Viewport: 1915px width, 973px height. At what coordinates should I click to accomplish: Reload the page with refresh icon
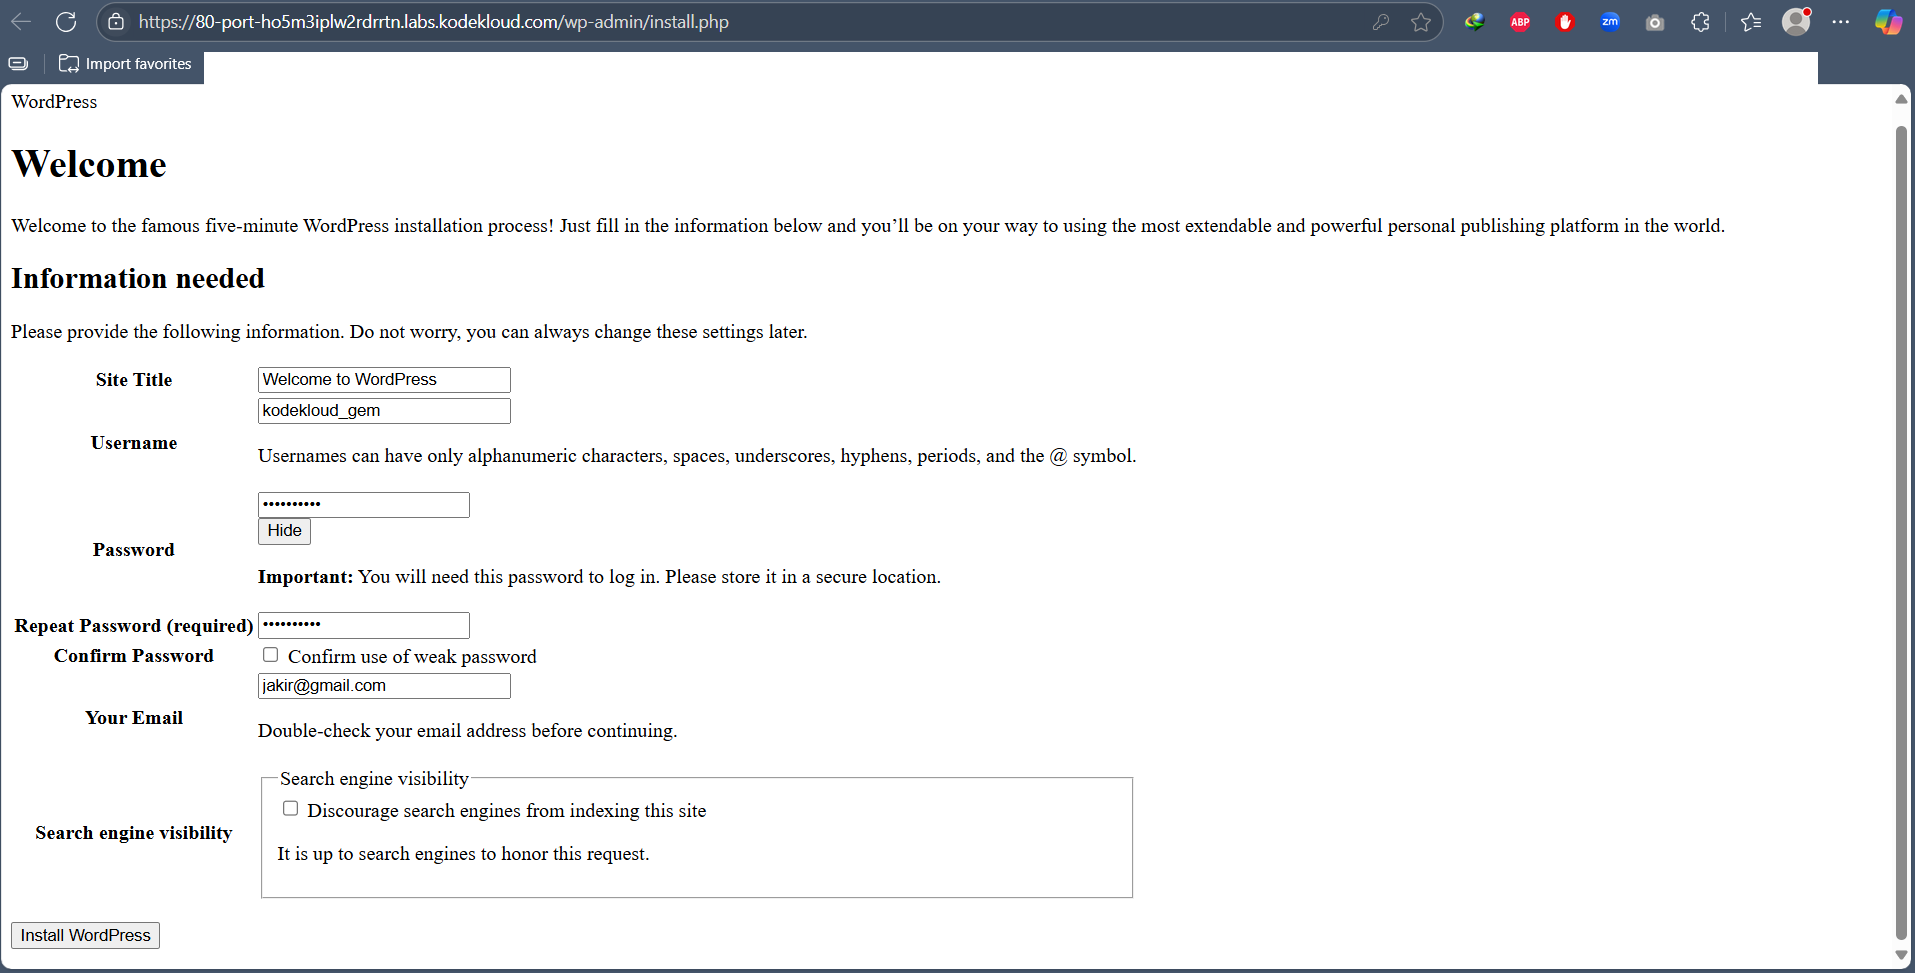66,21
